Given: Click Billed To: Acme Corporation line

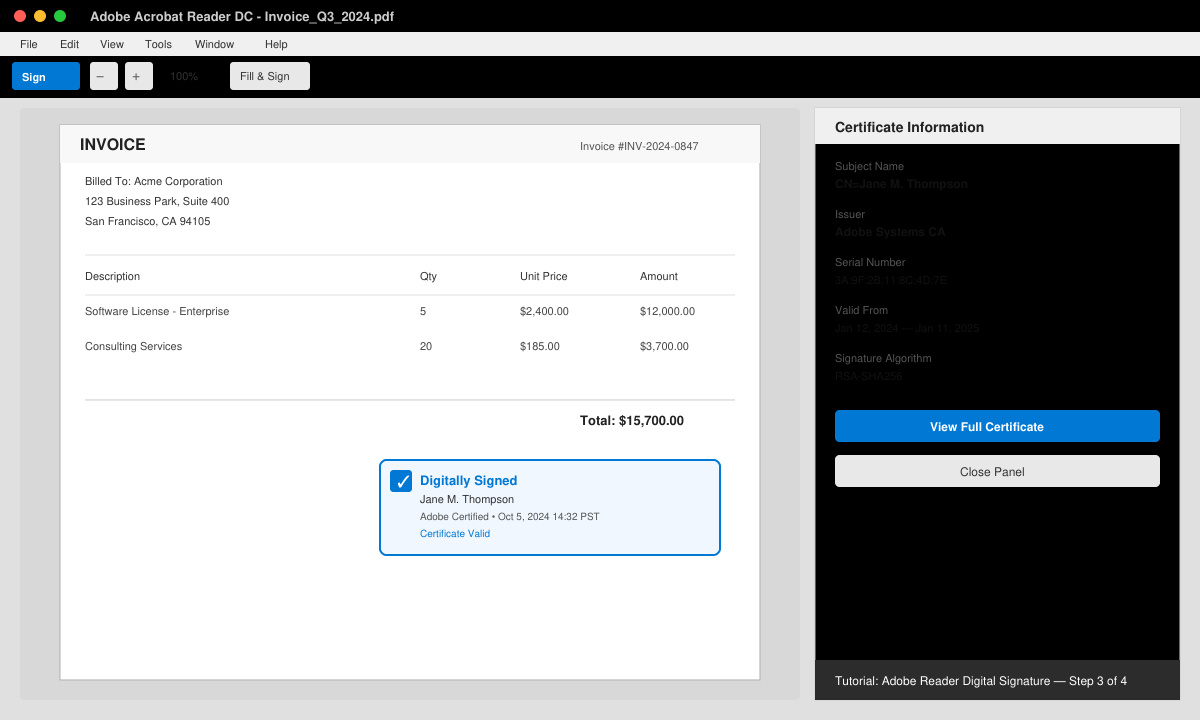Looking at the screenshot, I should (x=154, y=181).
